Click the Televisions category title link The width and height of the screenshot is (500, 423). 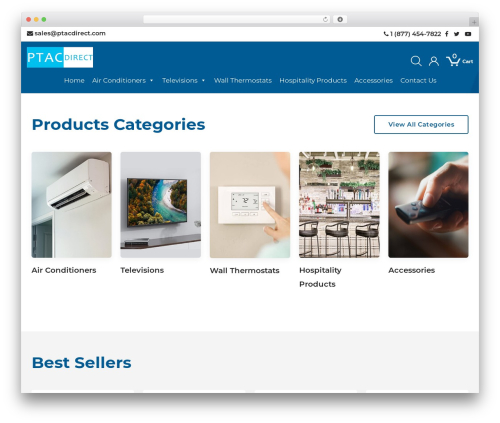pos(142,270)
